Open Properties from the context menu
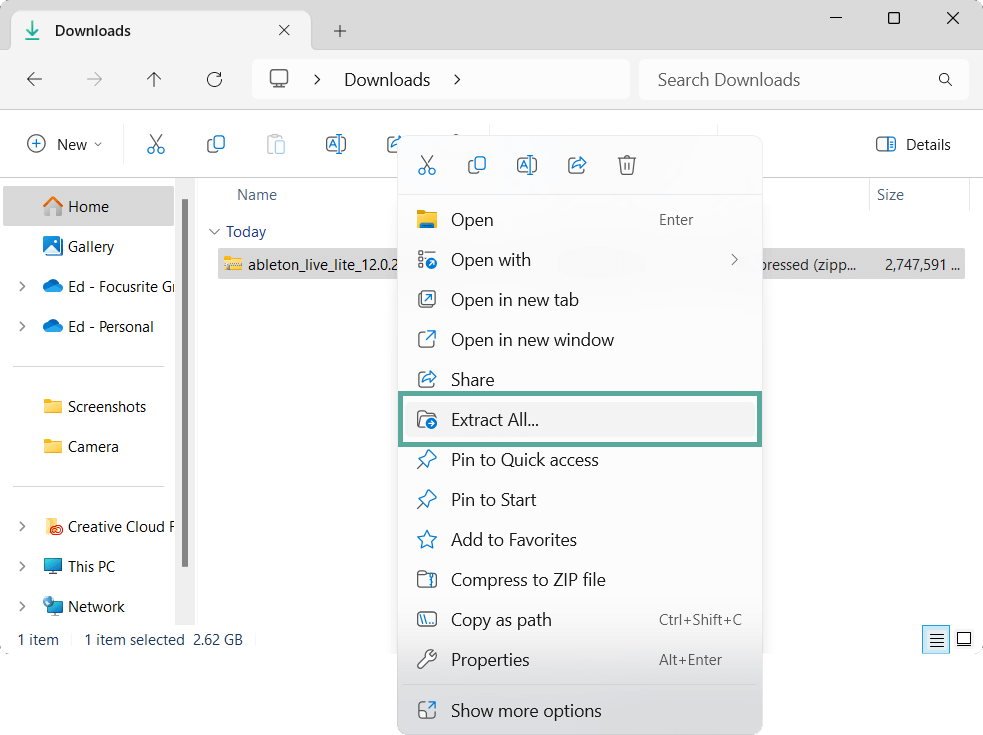The image size is (983, 735). (x=580, y=660)
